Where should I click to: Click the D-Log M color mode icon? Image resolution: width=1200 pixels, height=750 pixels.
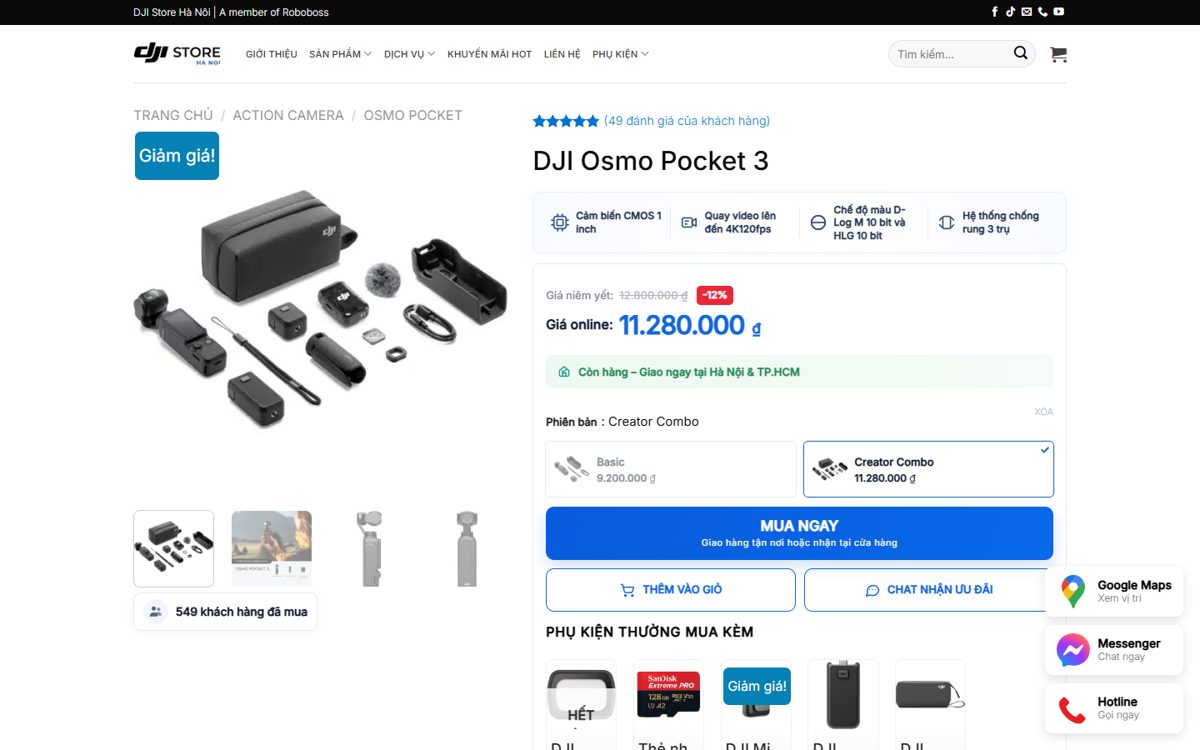coord(818,222)
